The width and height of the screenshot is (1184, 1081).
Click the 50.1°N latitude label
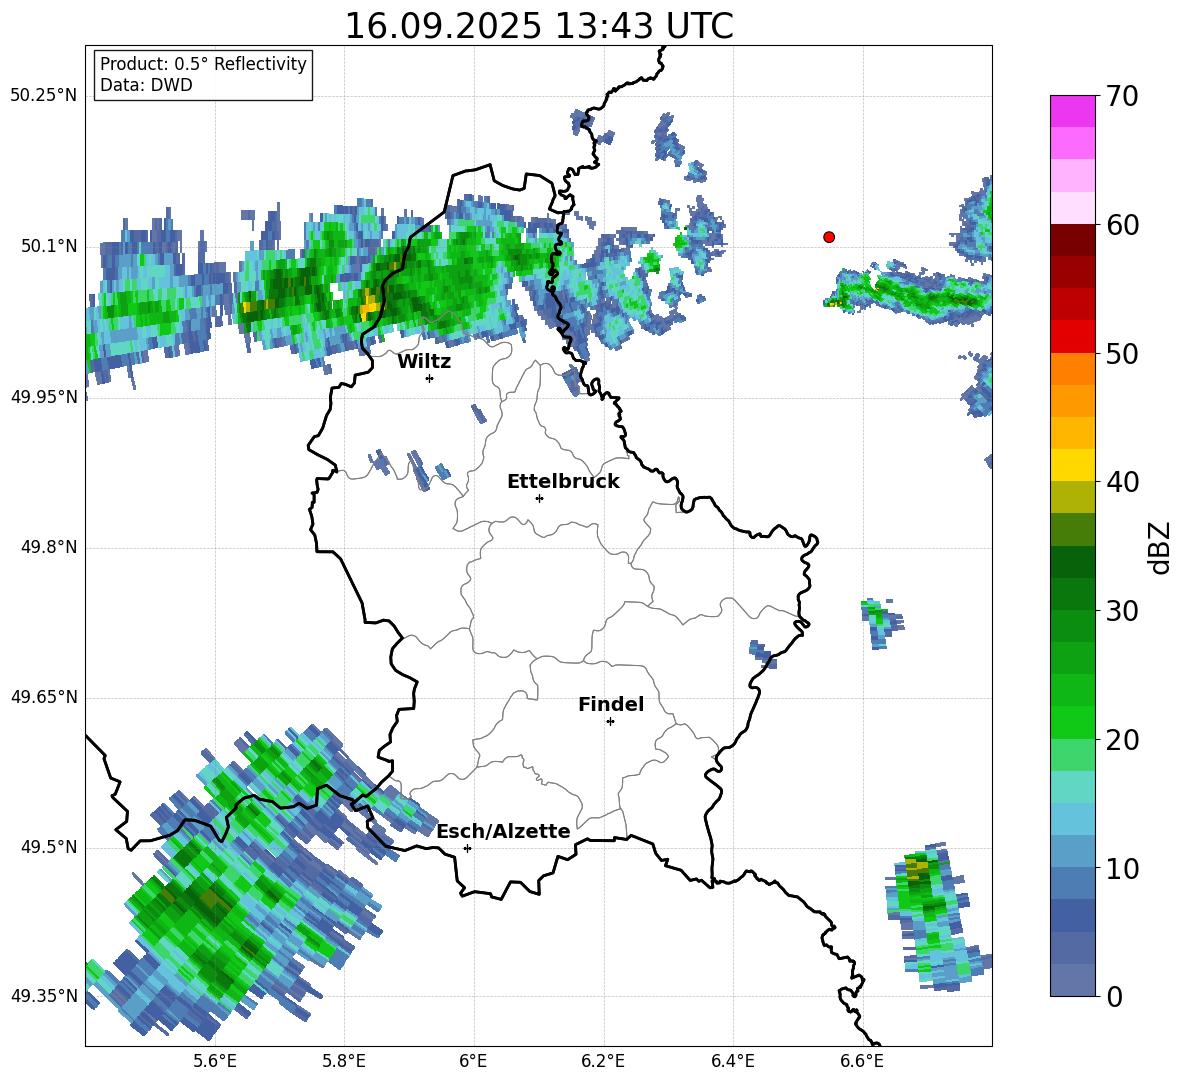(48, 247)
